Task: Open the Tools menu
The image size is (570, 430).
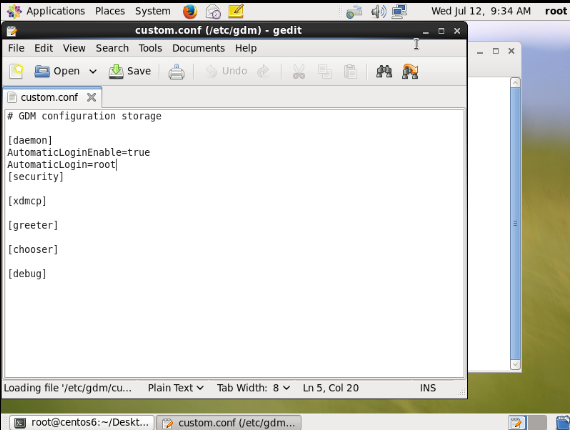Action: tap(150, 48)
